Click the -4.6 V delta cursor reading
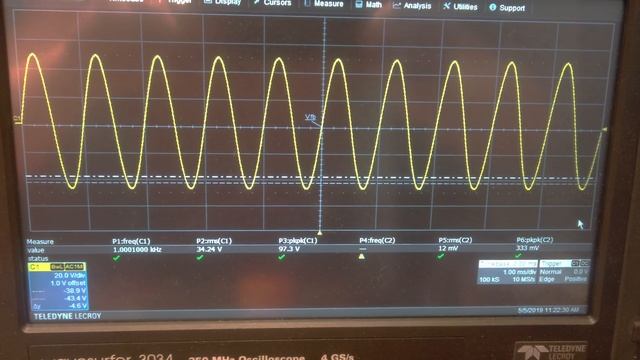640x360 pixels. pyautogui.click(x=78, y=306)
